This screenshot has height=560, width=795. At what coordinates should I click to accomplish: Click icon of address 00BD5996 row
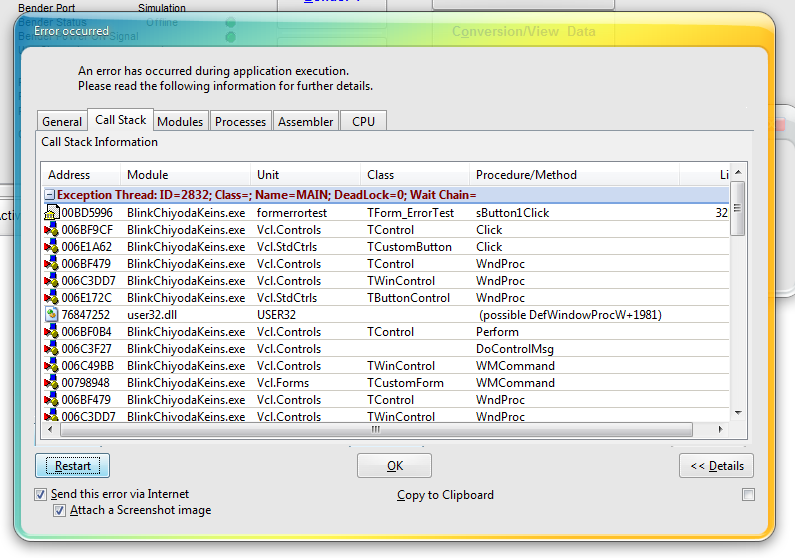[52, 213]
